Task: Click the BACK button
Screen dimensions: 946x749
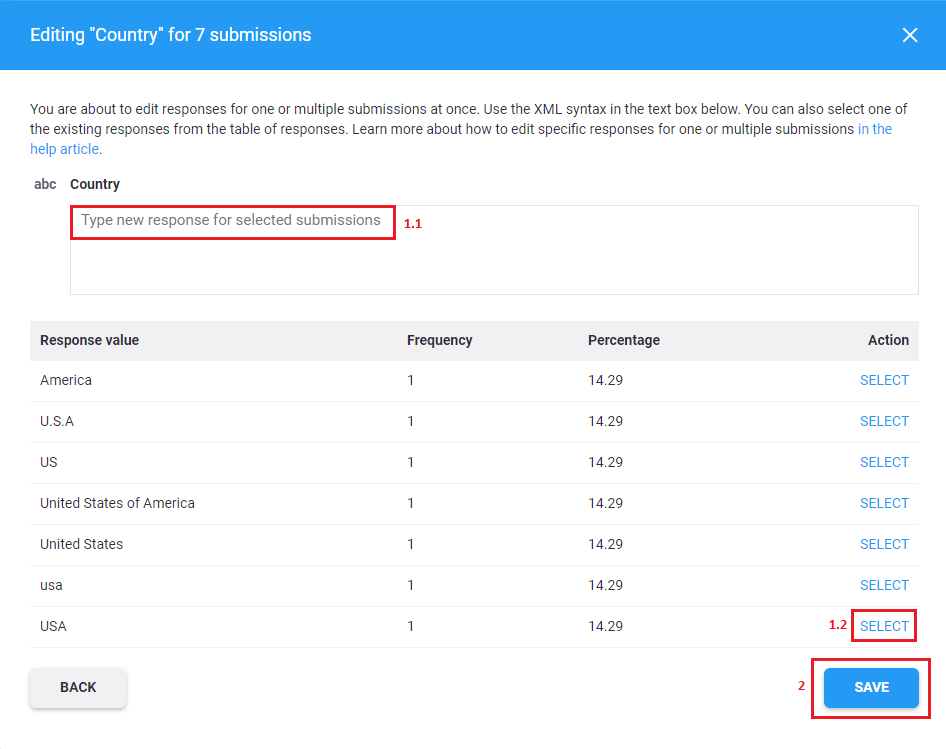Action: click(78, 687)
